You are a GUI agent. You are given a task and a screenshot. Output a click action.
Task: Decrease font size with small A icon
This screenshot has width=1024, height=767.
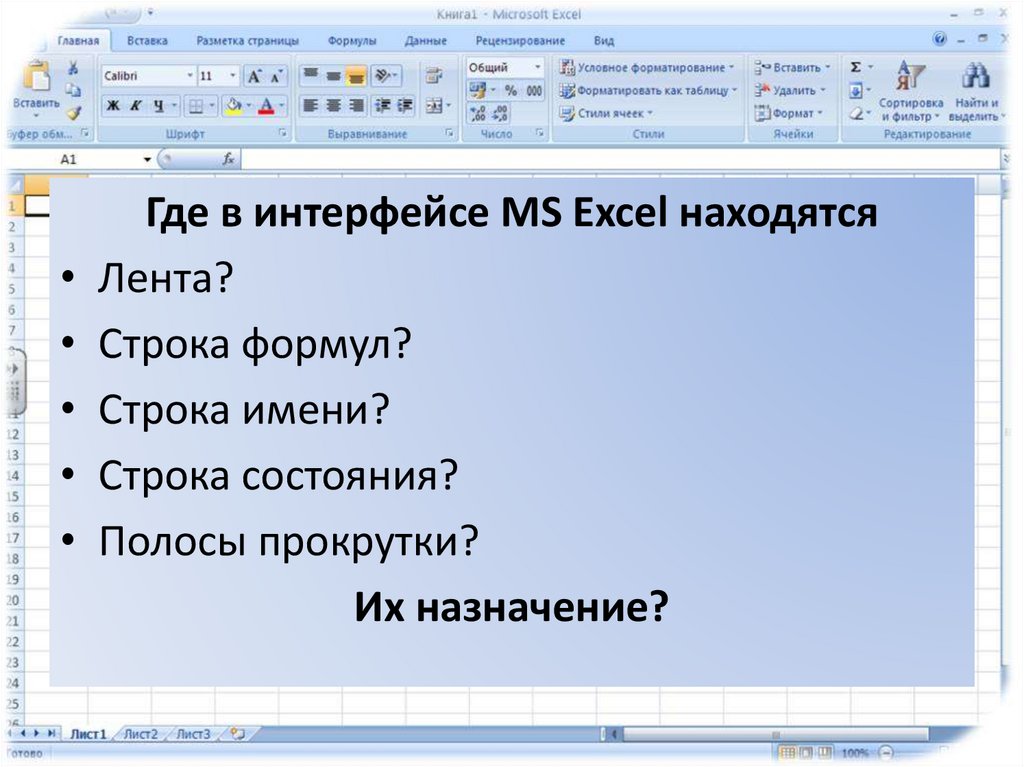pyautogui.click(x=276, y=76)
